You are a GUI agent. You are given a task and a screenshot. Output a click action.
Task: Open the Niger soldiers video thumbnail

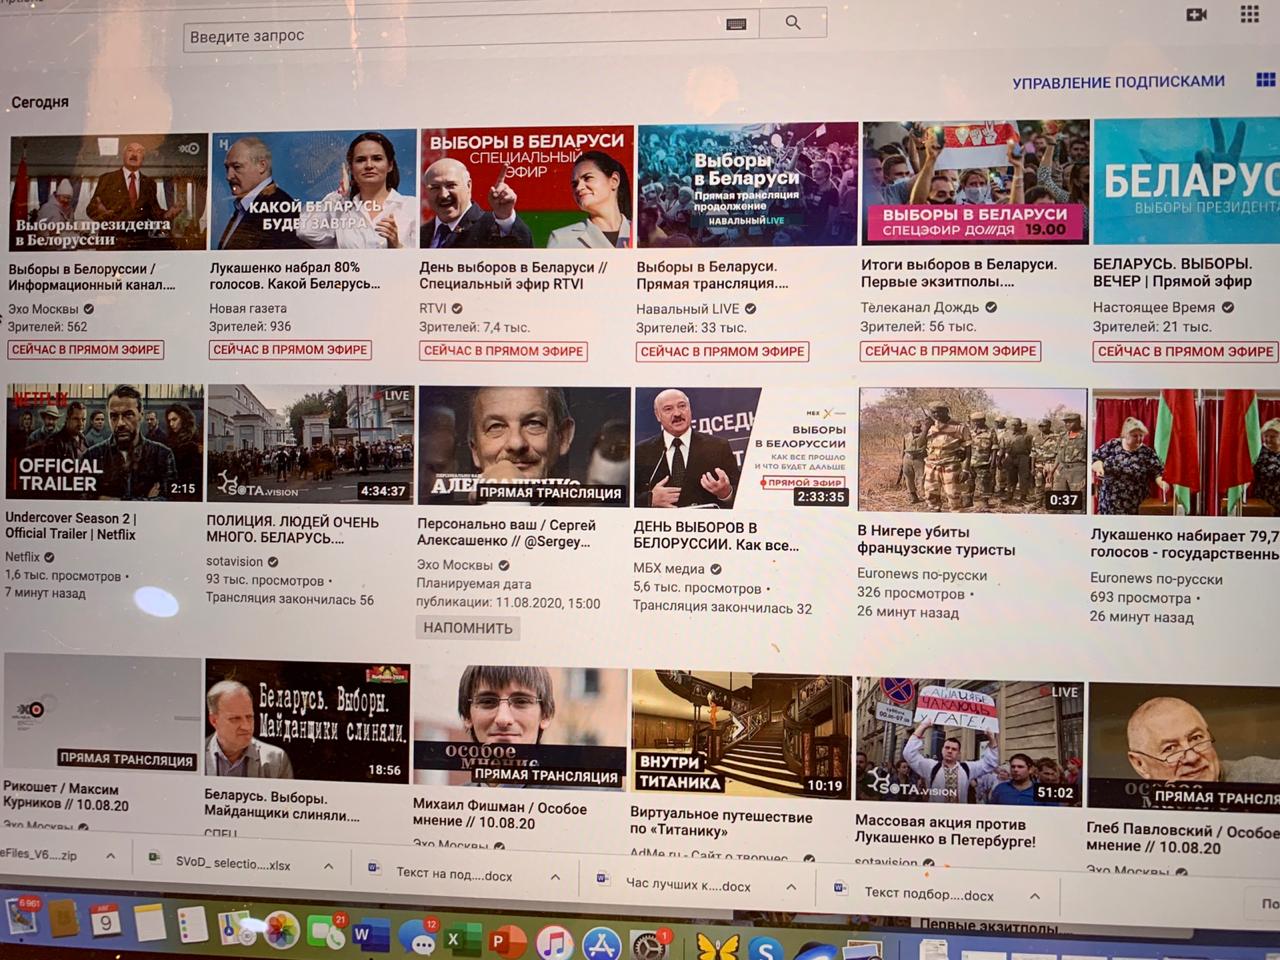coord(972,451)
